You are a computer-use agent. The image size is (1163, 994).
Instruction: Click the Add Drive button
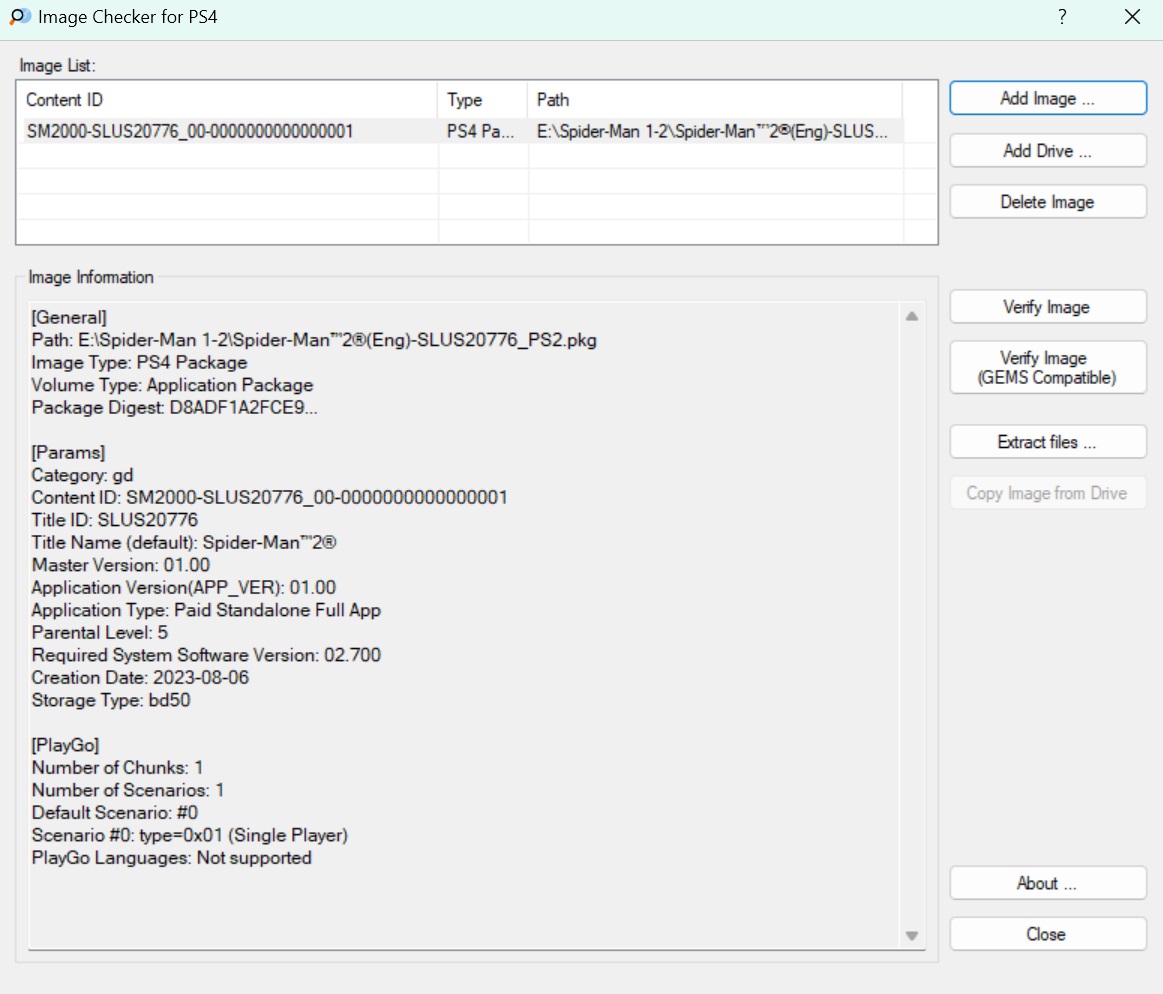tap(1047, 151)
